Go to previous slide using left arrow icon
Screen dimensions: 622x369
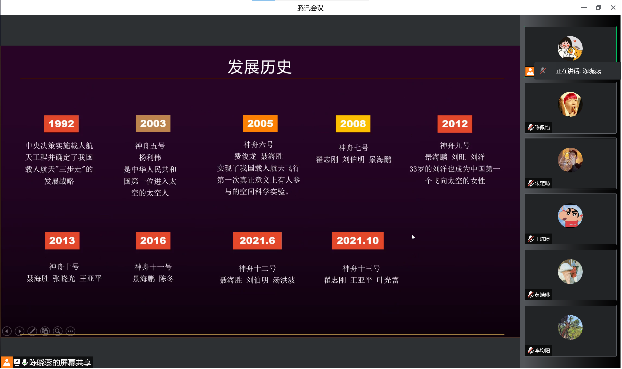7,331
